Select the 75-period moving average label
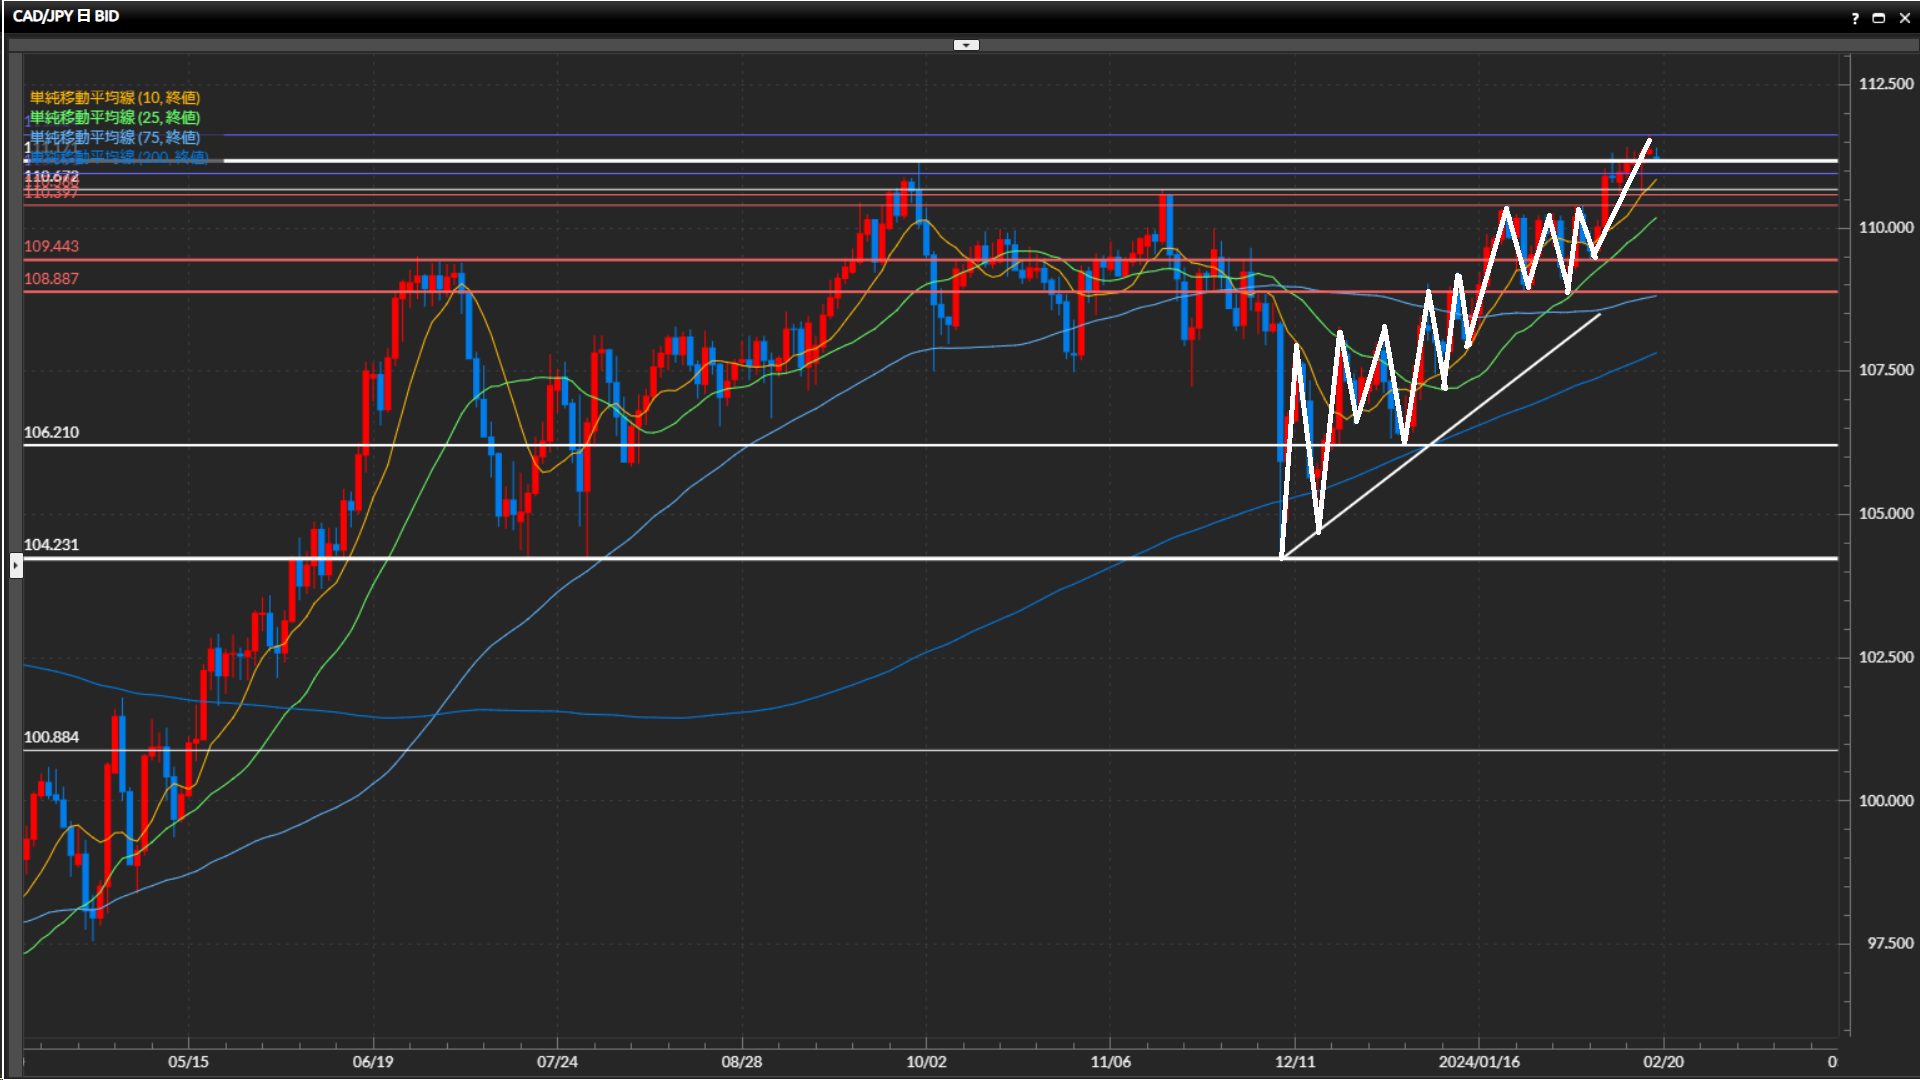 [114, 137]
